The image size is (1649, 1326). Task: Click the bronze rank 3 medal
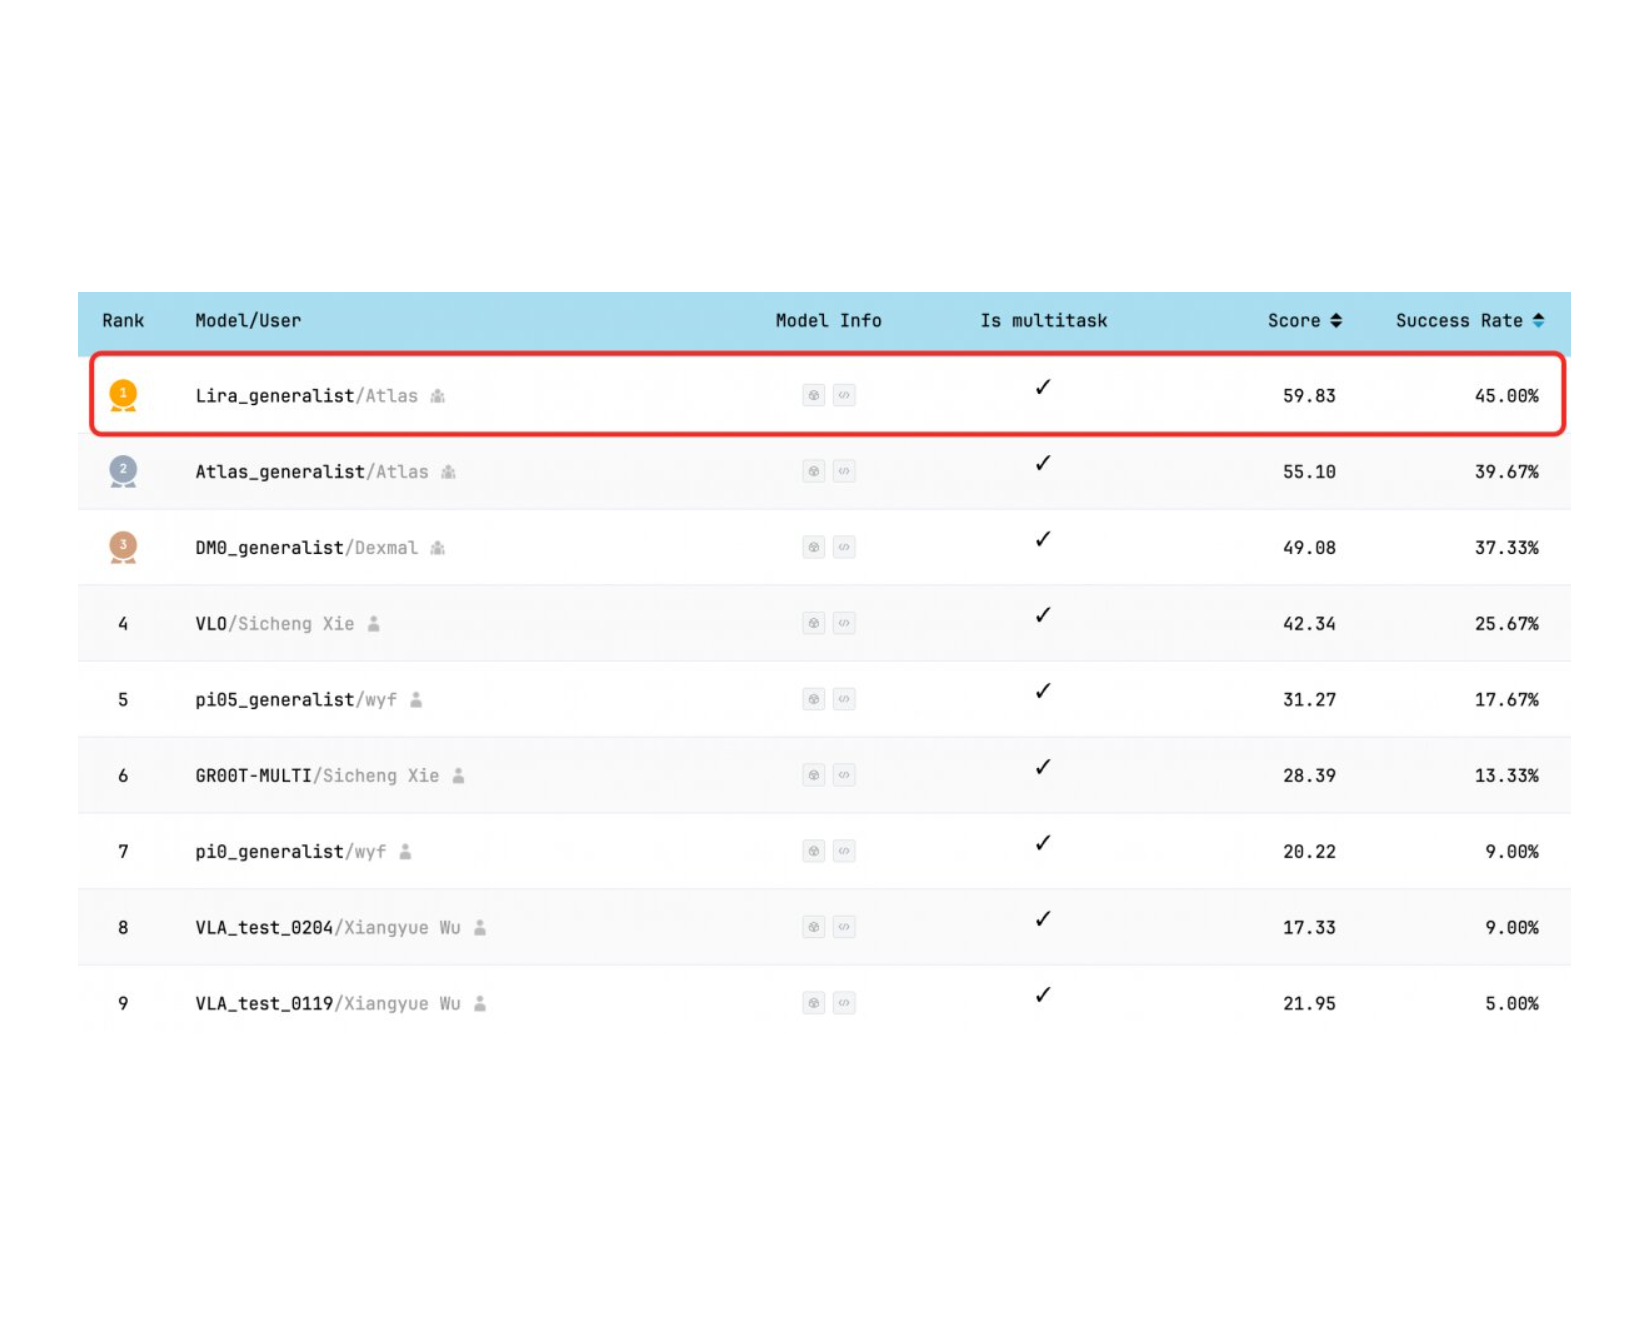123,547
